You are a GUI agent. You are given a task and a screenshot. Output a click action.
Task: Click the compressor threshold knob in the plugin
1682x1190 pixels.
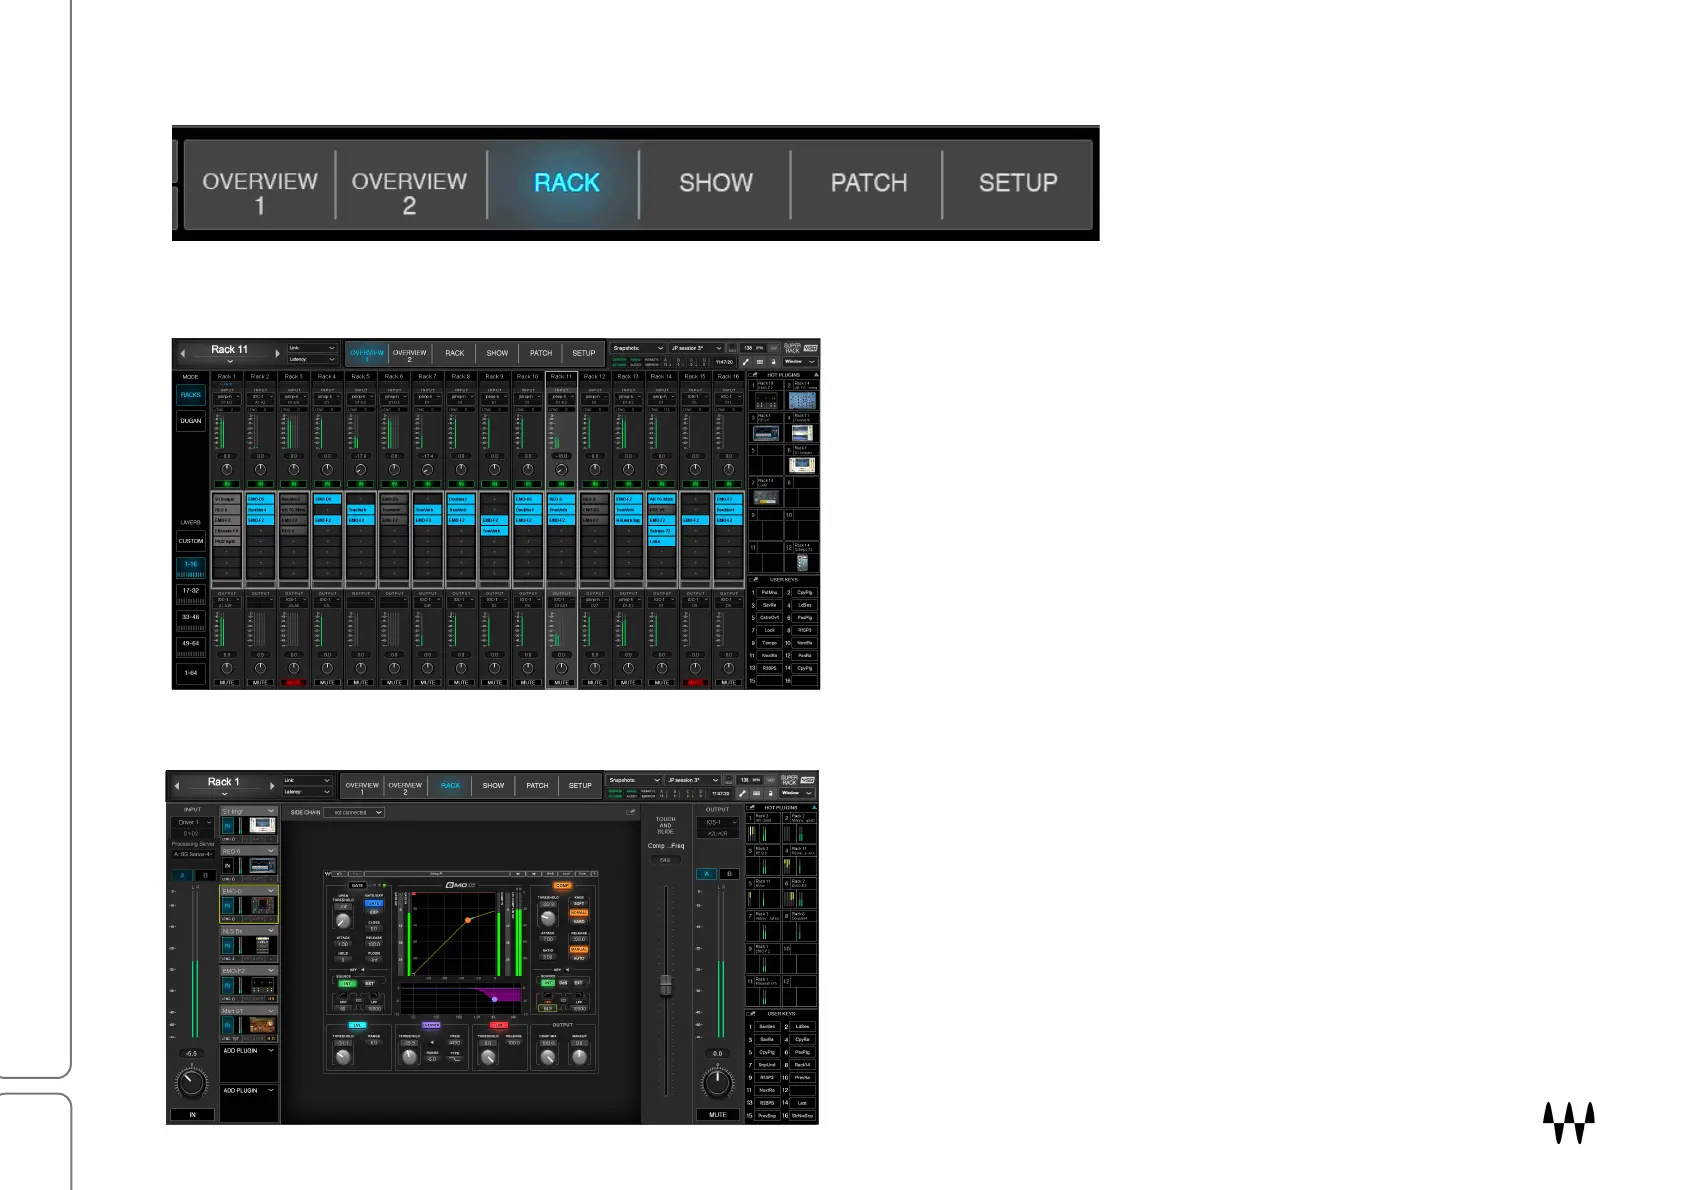coord(548,919)
